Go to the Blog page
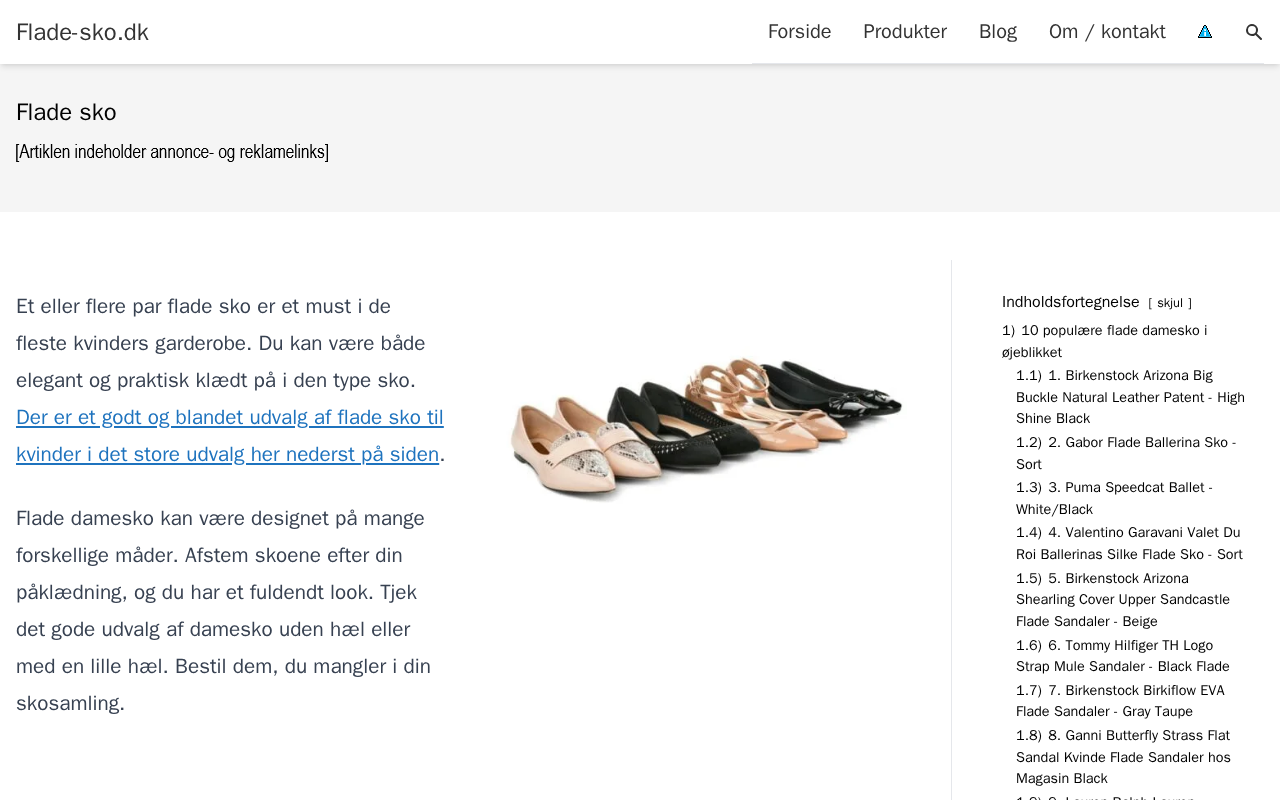The width and height of the screenshot is (1280, 800). click(x=997, y=32)
